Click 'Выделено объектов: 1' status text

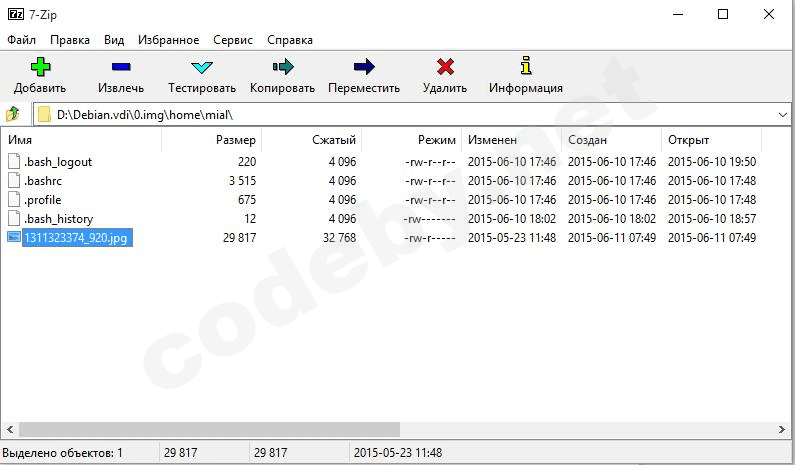coord(62,452)
